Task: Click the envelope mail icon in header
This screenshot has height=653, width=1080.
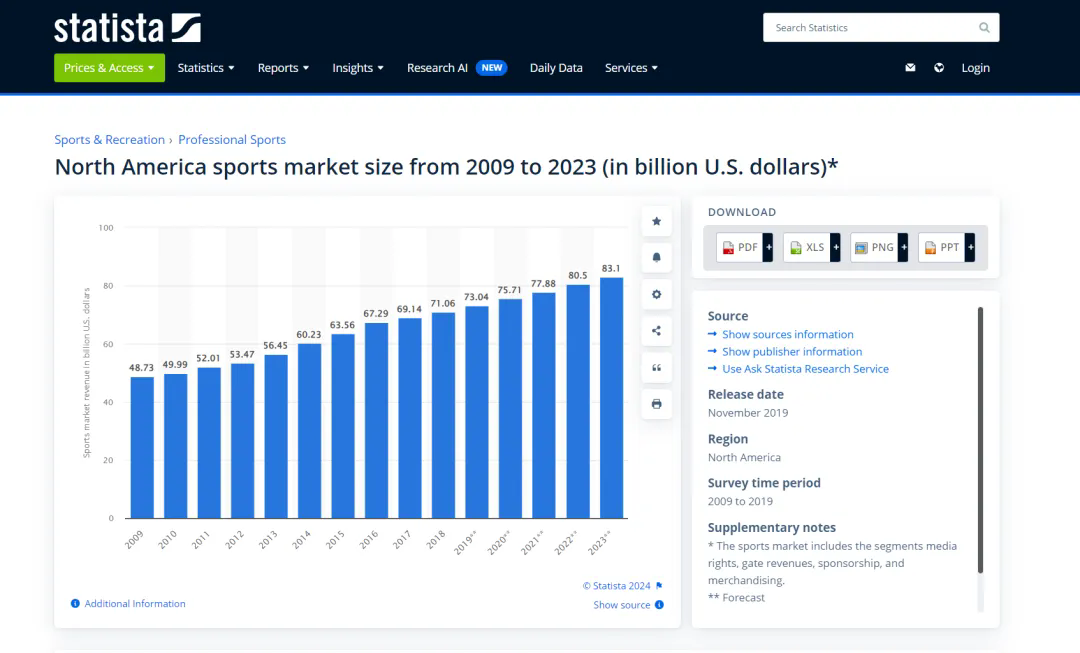Action: (x=910, y=68)
